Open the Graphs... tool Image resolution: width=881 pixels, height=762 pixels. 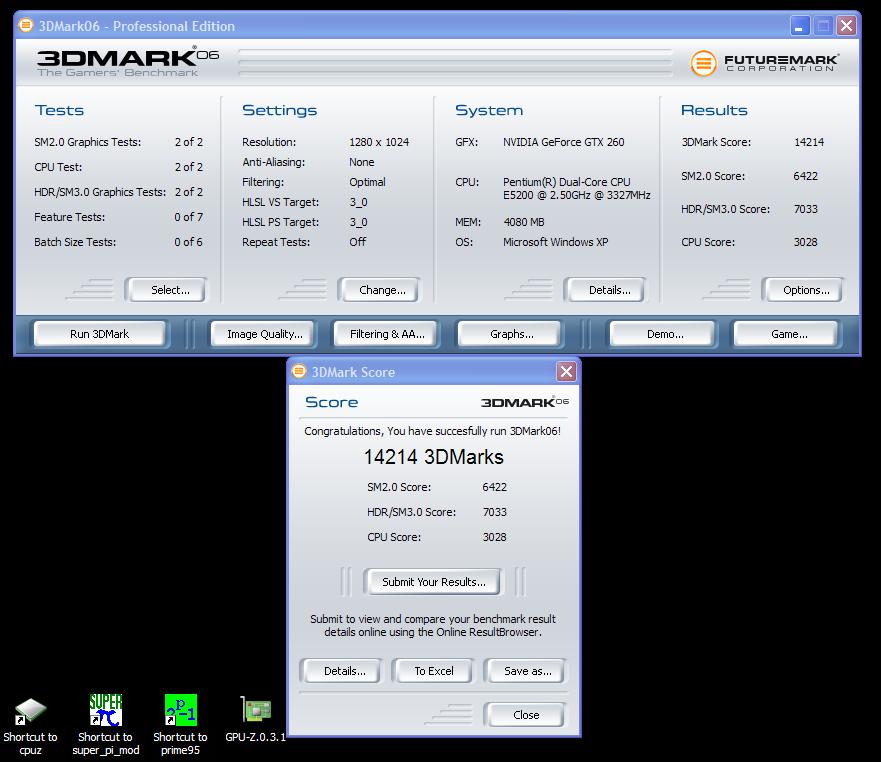[x=512, y=334]
